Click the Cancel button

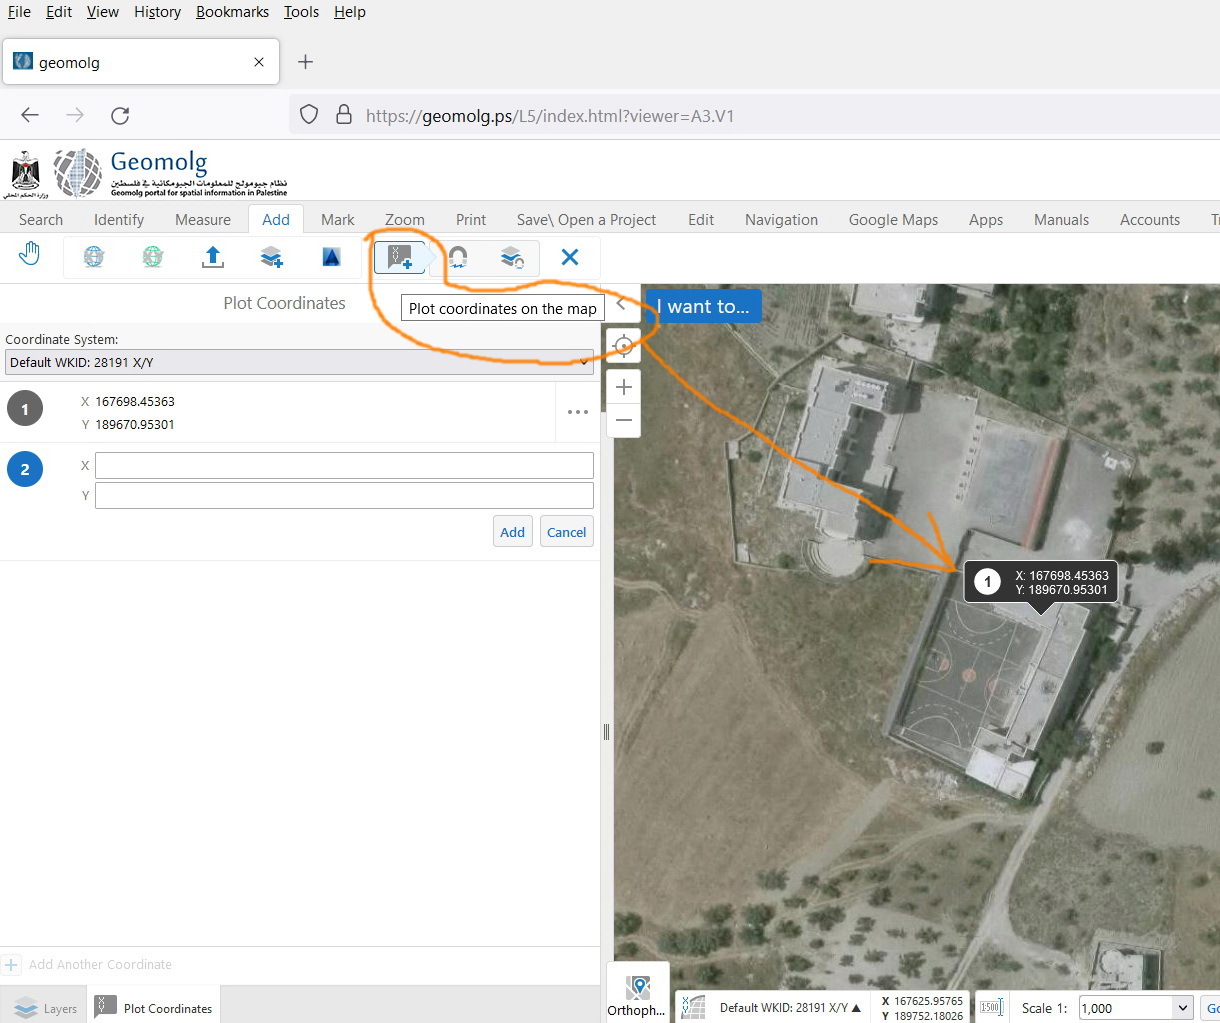(x=566, y=532)
